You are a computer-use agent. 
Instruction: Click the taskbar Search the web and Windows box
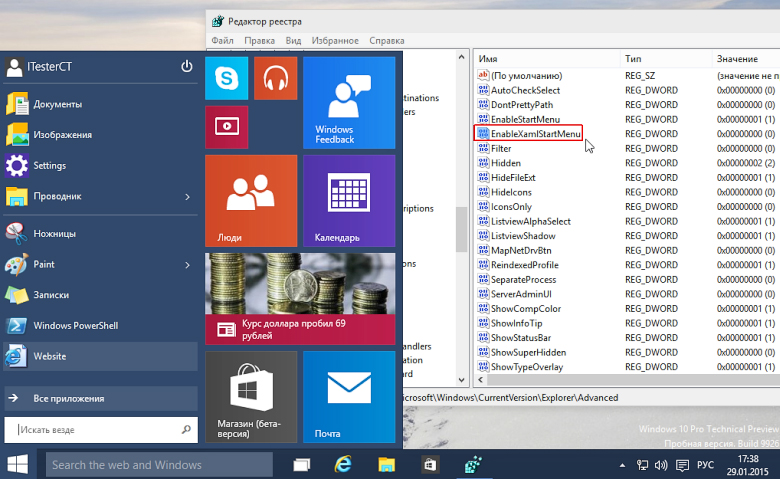pos(159,465)
